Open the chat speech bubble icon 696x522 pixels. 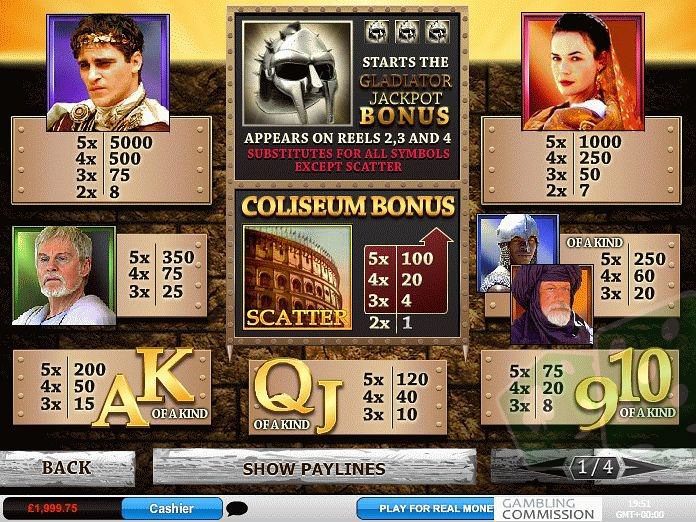pos(237,509)
